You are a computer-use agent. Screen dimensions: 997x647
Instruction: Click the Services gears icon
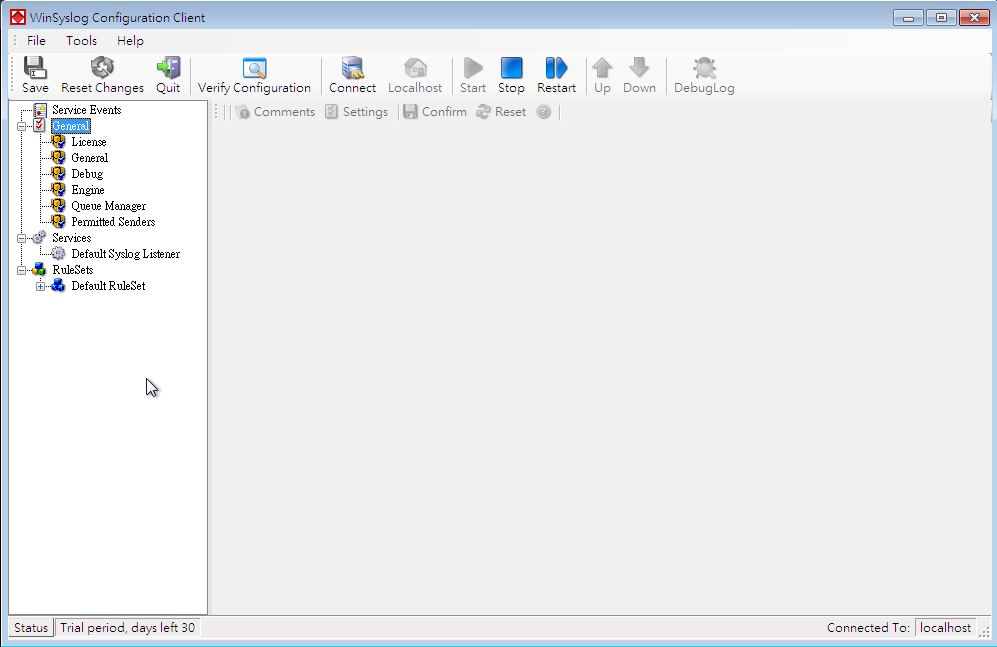tap(39, 237)
